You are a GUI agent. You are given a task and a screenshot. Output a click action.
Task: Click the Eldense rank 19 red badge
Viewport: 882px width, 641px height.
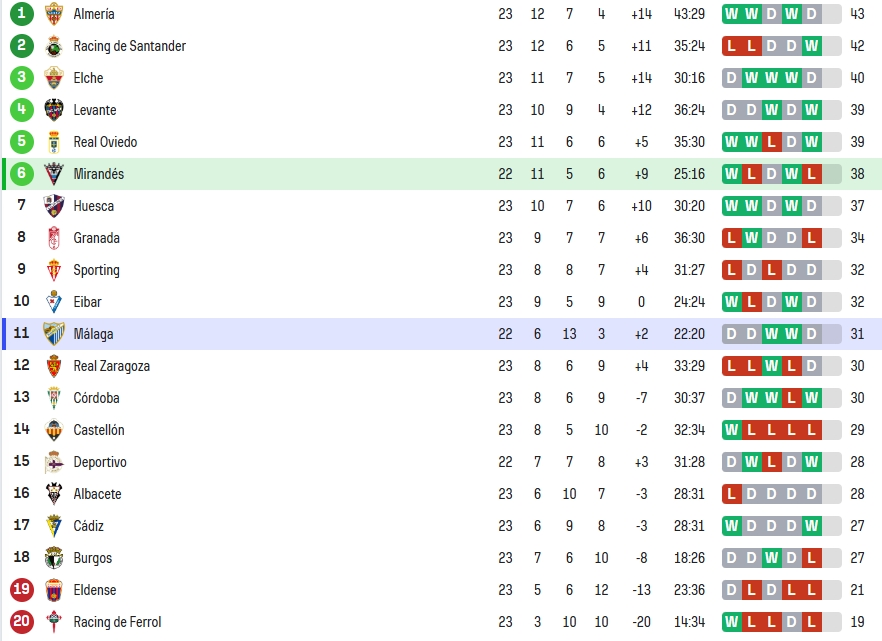21,589
